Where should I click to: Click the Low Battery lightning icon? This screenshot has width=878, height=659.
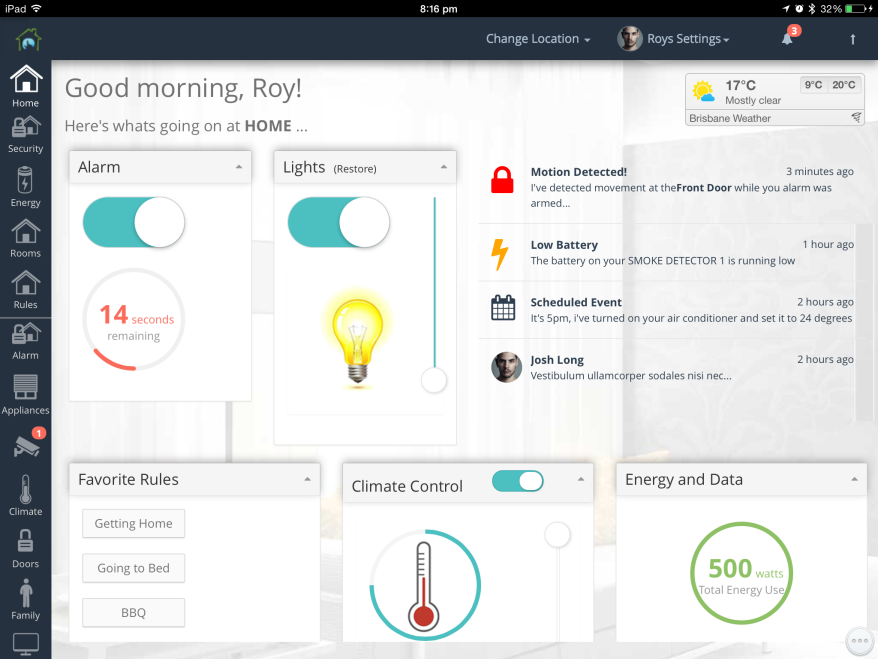tap(499, 254)
